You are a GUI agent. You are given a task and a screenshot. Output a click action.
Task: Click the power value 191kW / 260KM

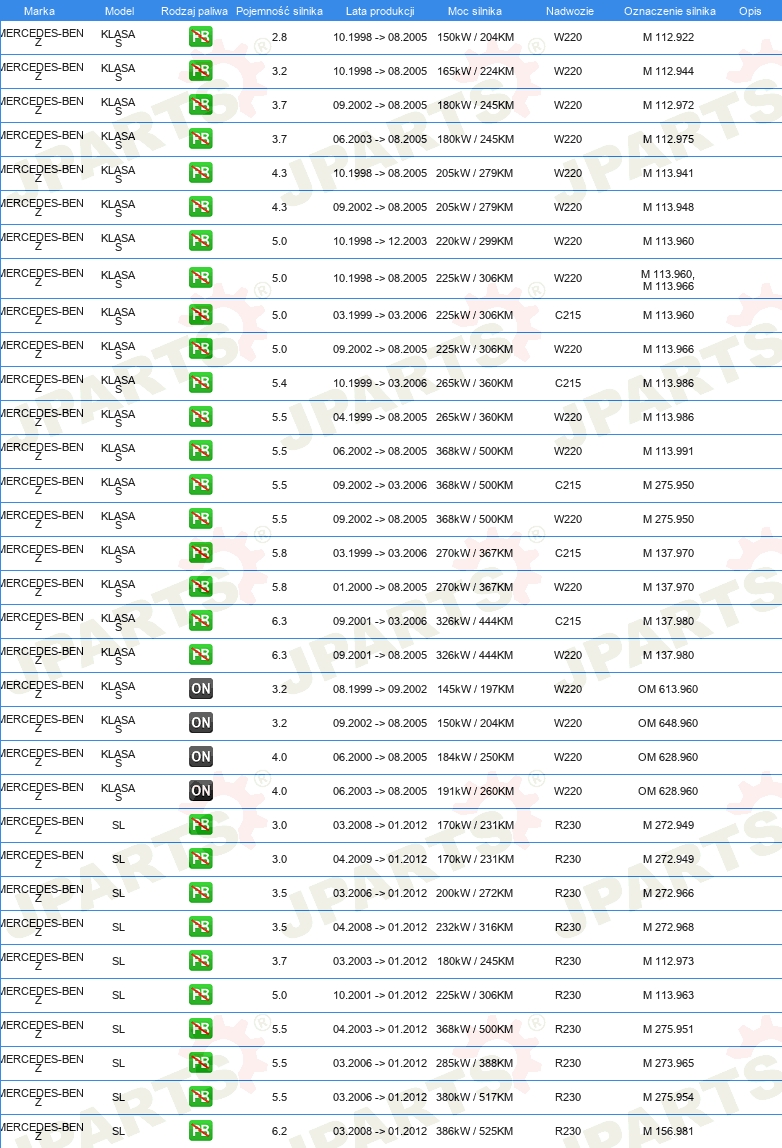coord(475,791)
